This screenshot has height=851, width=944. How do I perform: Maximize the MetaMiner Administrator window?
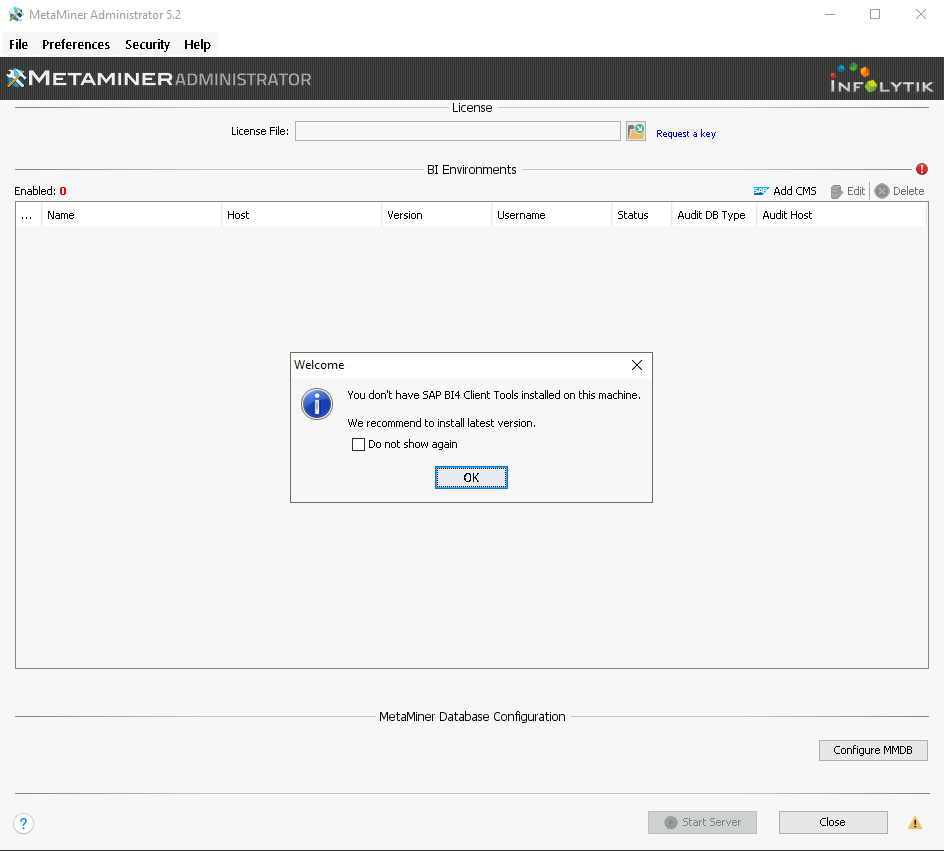(x=875, y=14)
